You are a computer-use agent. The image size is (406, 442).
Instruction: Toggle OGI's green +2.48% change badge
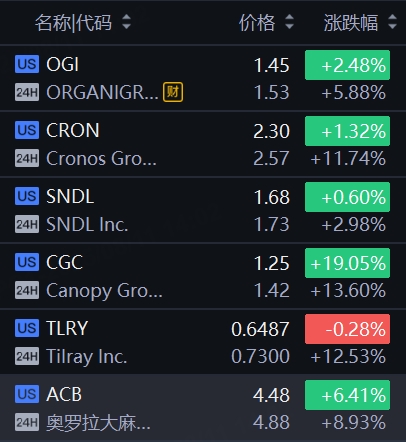(x=347, y=65)
